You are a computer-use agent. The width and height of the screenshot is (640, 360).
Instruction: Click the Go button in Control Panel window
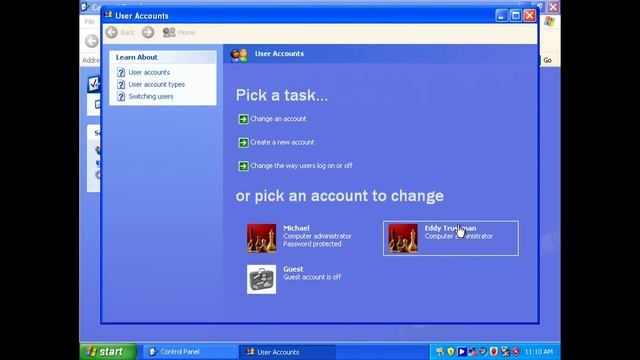[x=547, y=60]
